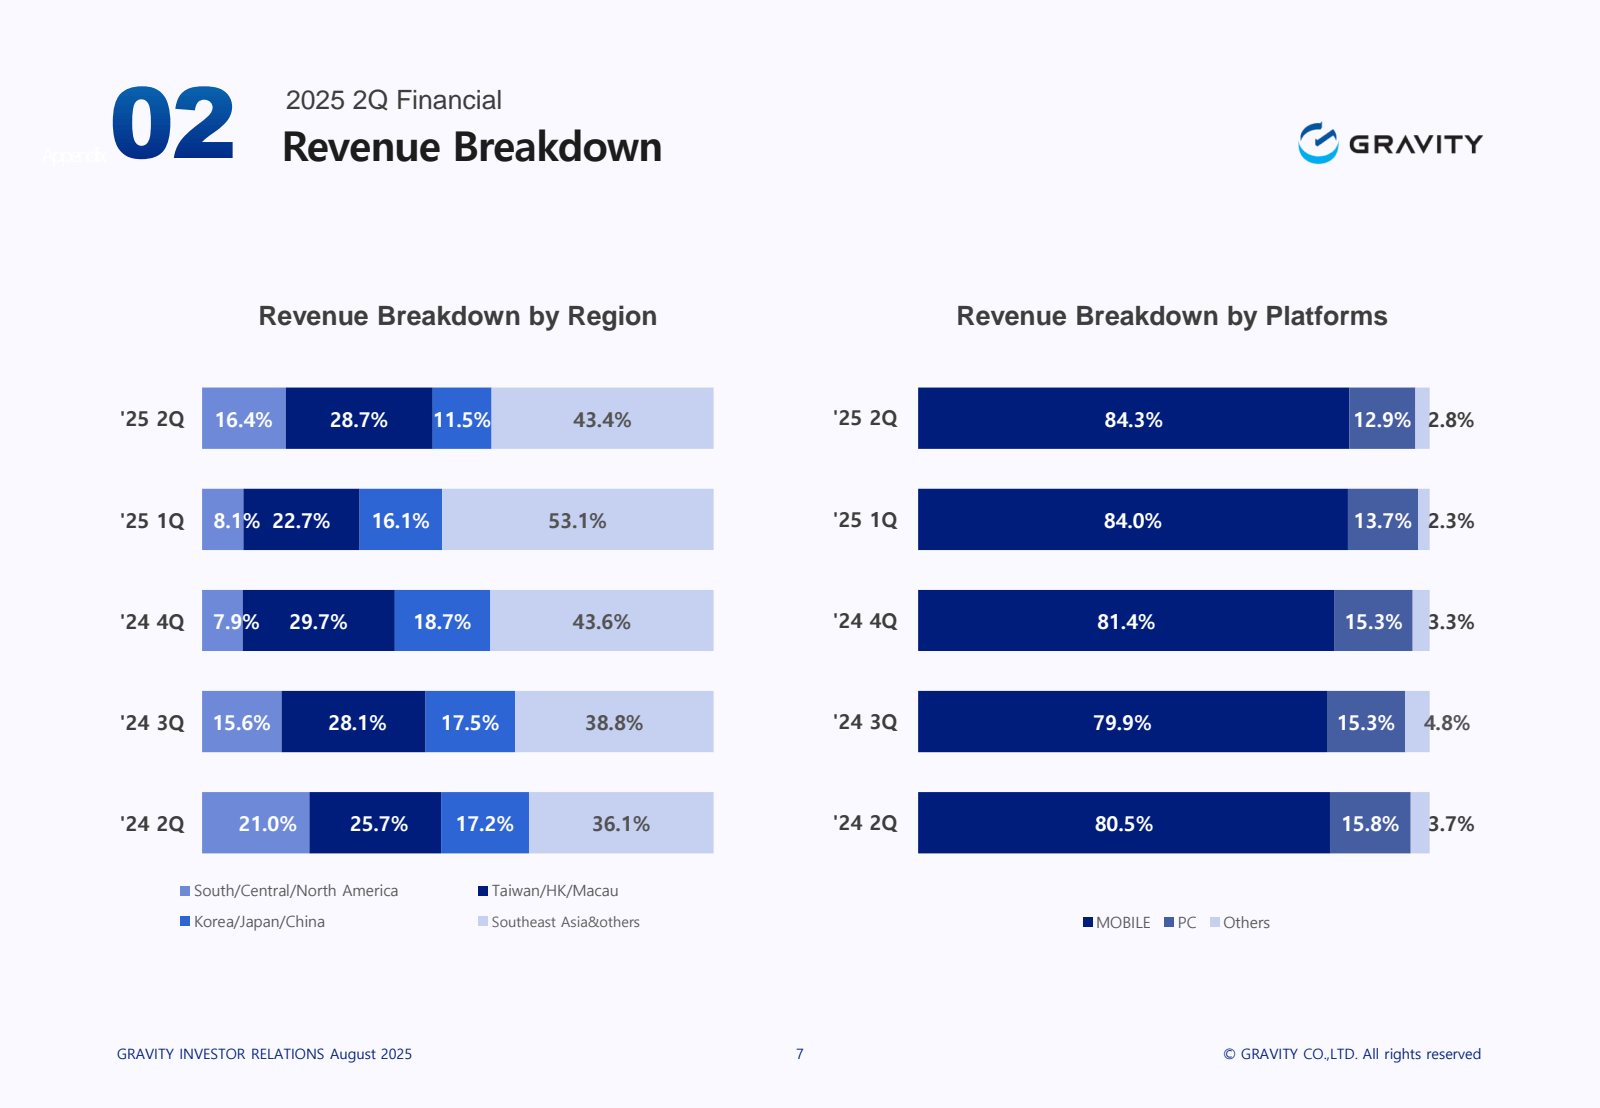Click the Gravity logo icon

coord(1318,143)
